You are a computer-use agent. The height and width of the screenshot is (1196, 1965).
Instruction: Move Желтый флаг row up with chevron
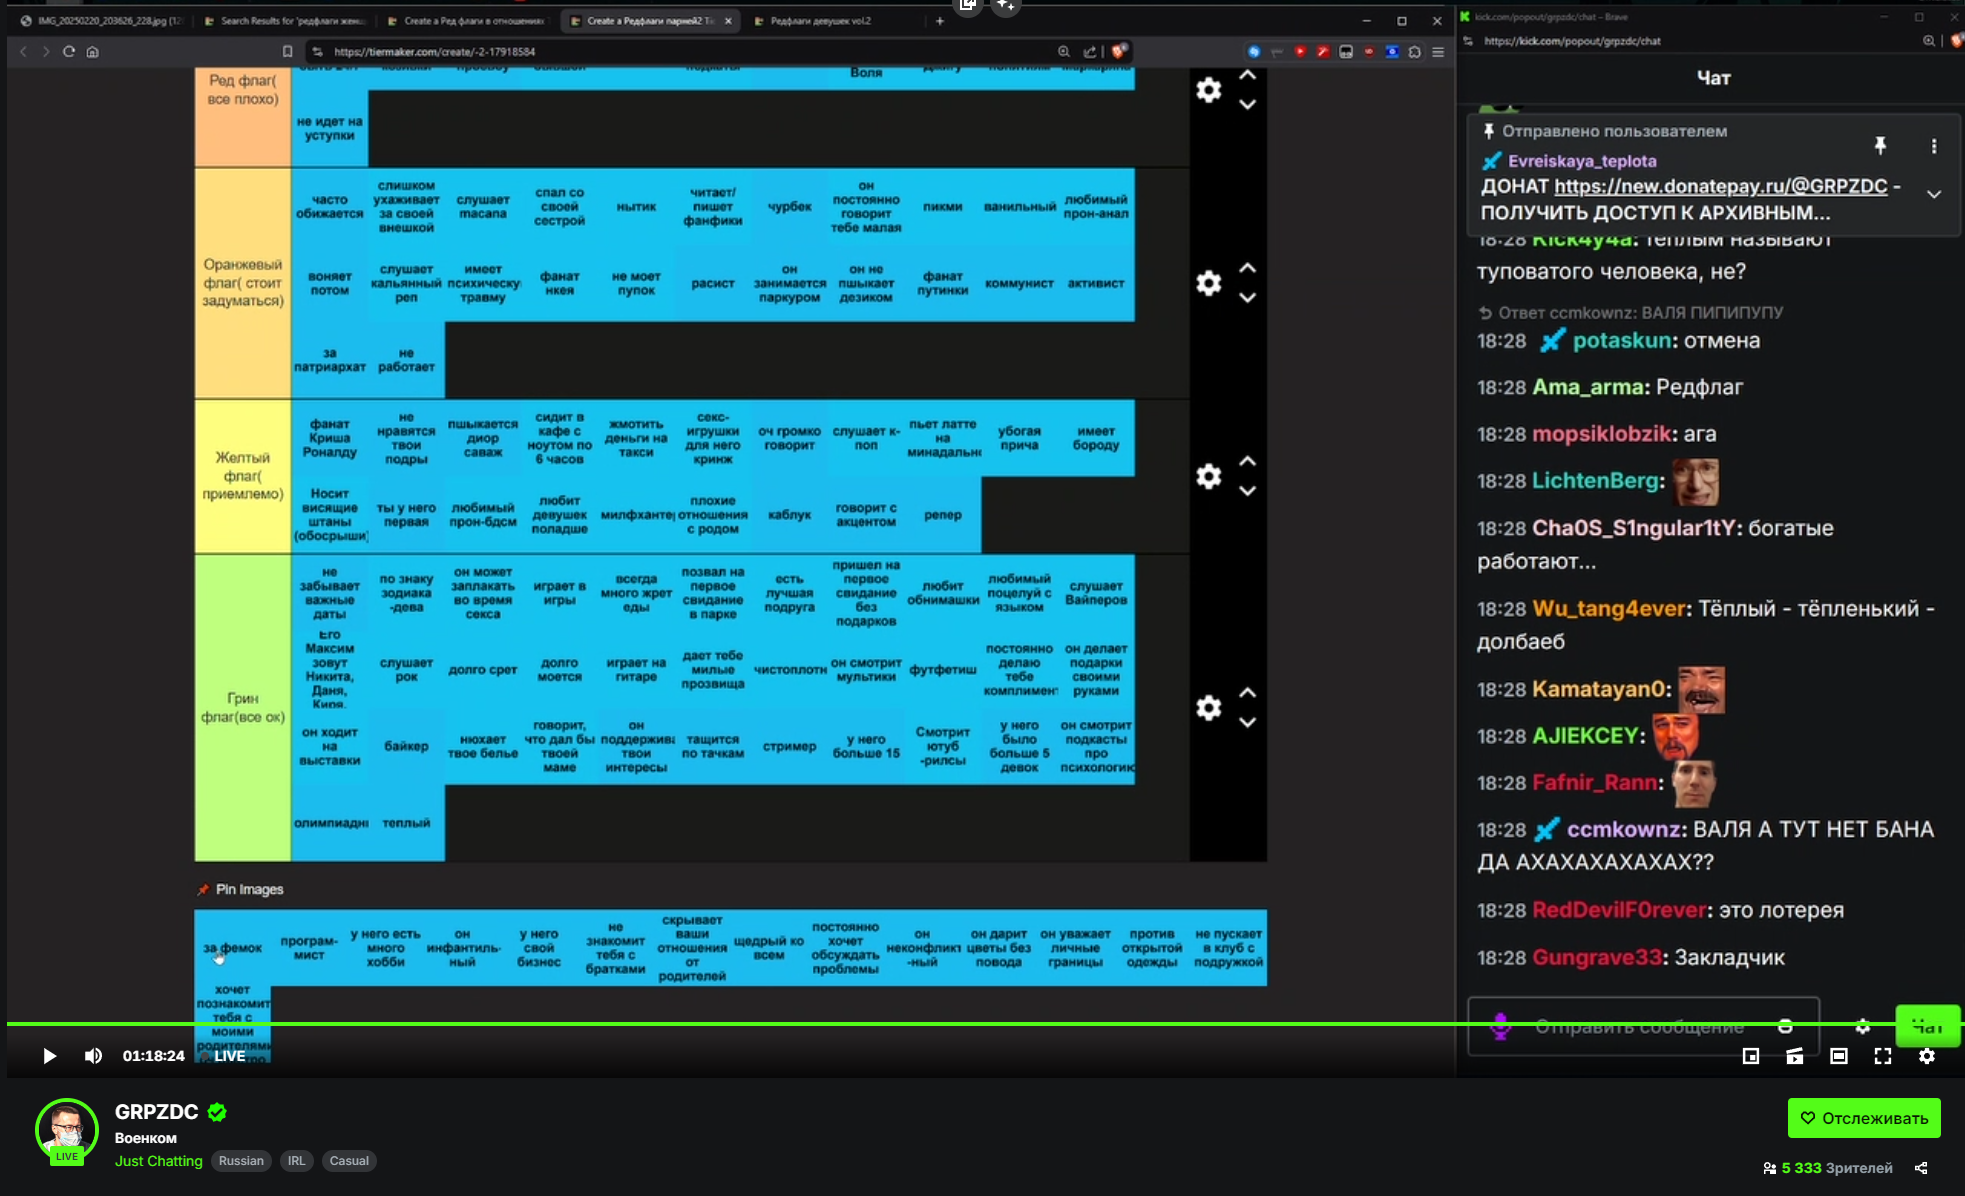pos(1247,461)
